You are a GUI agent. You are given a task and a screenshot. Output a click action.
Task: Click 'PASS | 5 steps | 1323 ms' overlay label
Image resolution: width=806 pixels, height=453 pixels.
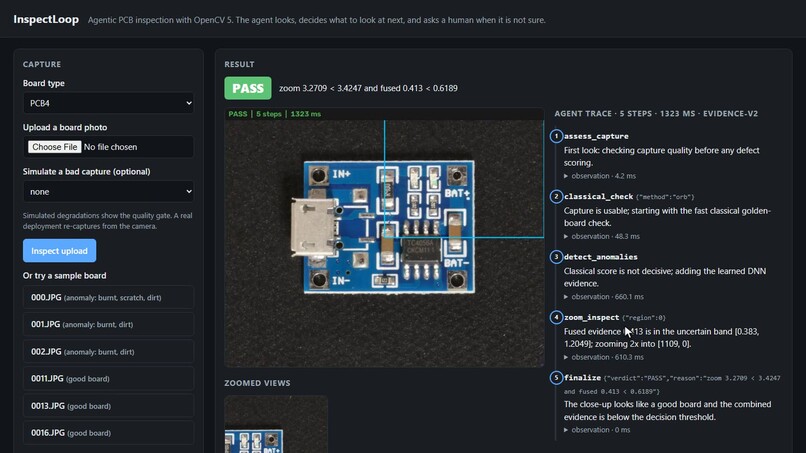pyautogui.click(x=274, y=114)
